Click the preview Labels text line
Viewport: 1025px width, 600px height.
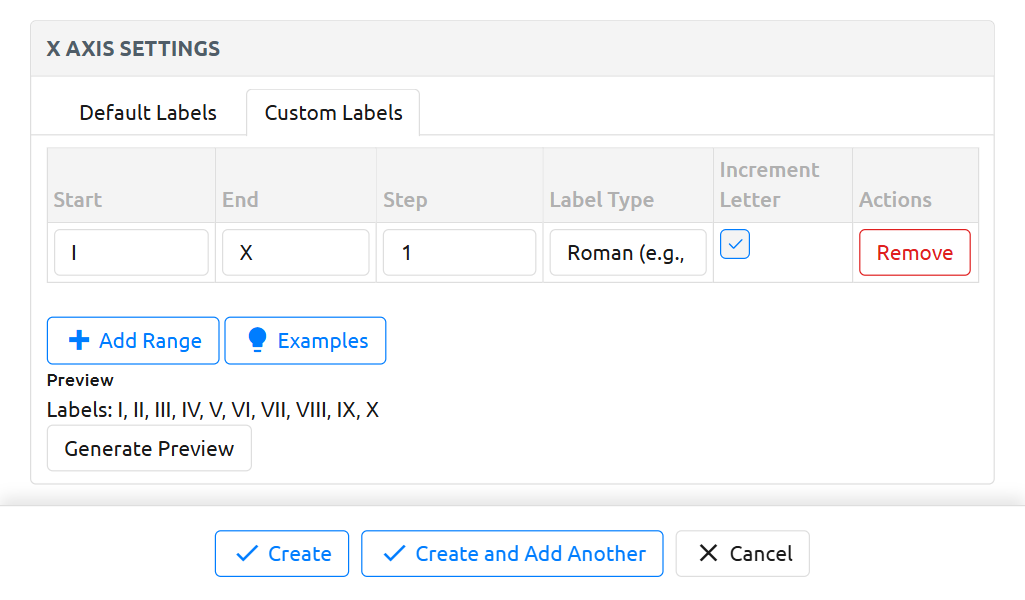click(213, 410)
